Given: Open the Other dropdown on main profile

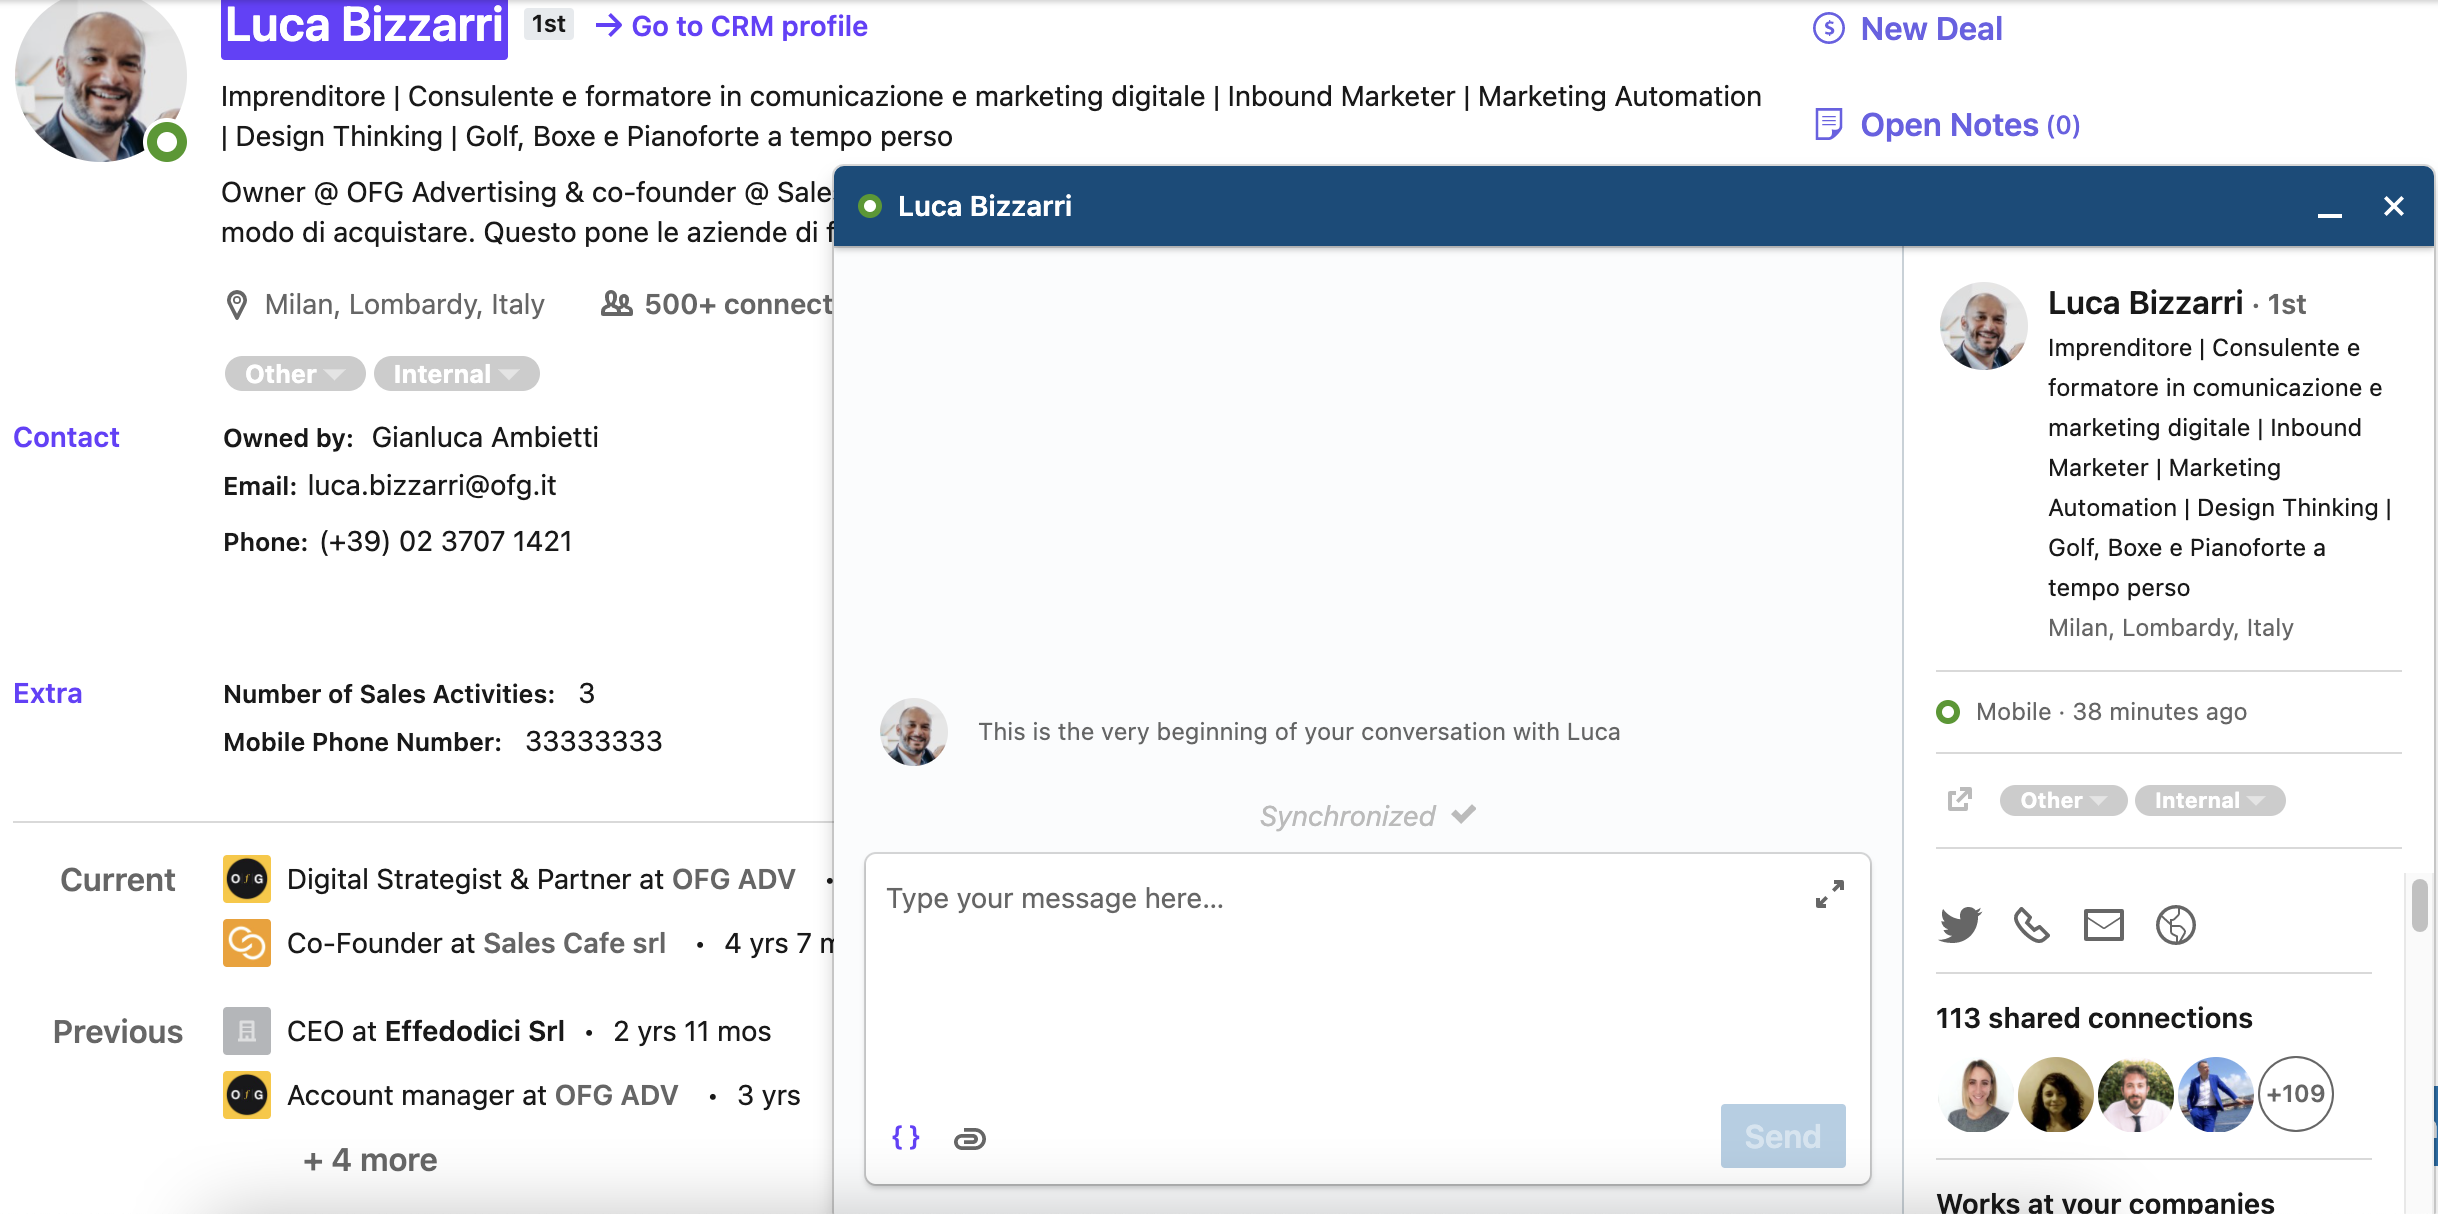Looking at the screenshot, I should coord(295,374).
